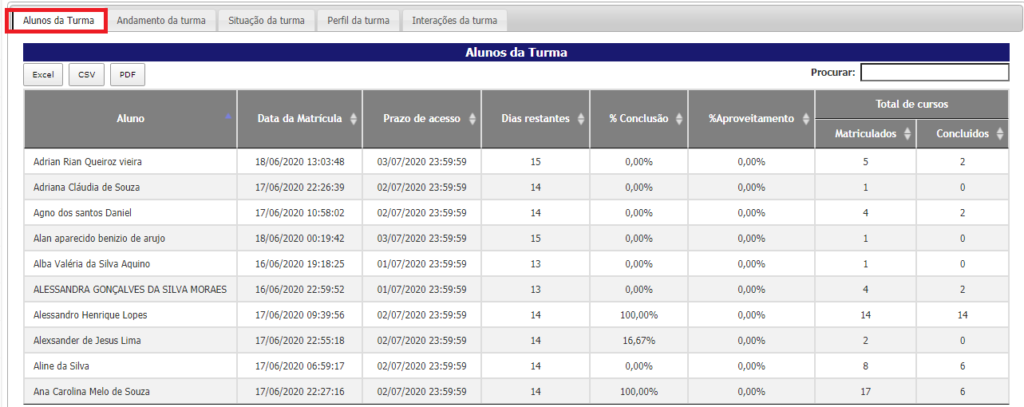Select Interações da turma tab
The image size is (1024, 407).
point(454,20)
